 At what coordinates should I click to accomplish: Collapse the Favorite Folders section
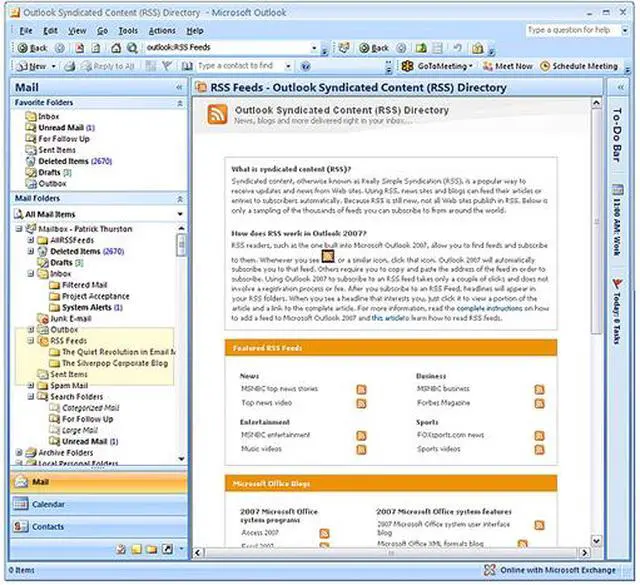coord(180,103)
